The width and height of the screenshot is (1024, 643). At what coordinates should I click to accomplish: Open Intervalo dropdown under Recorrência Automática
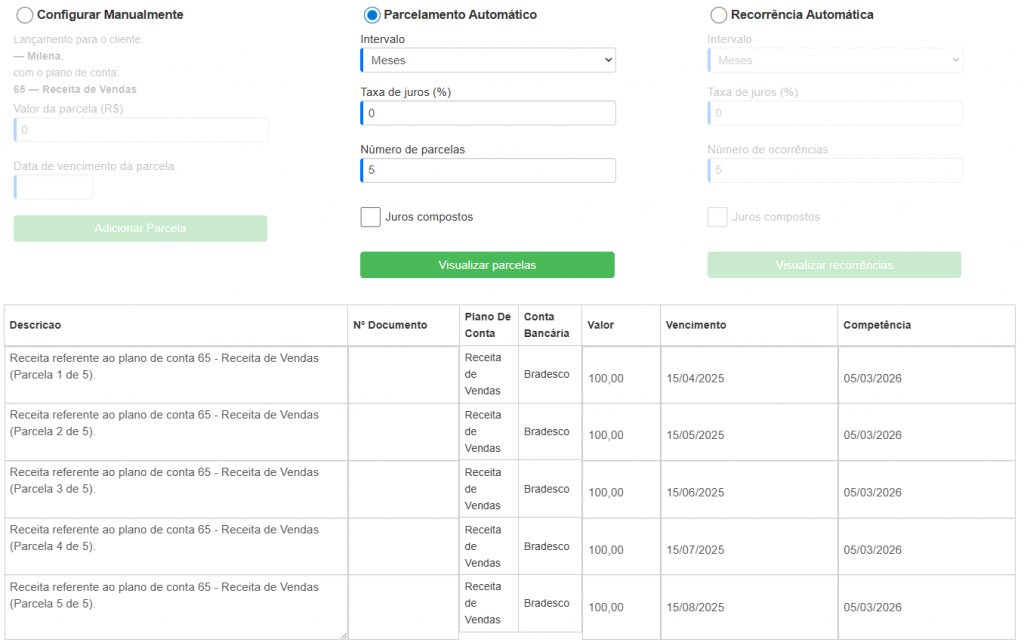pos(835,60)
